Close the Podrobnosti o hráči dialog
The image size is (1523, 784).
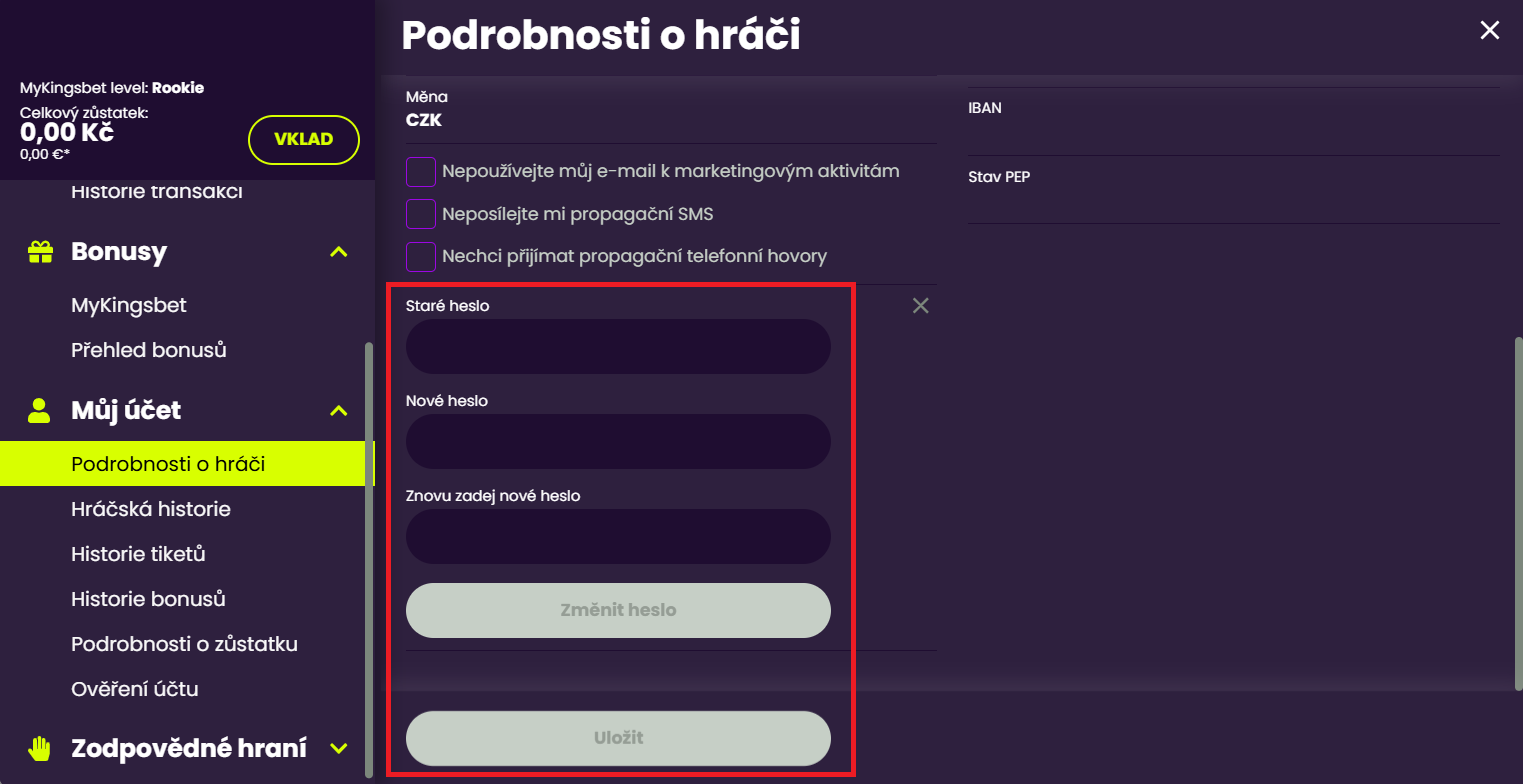point(1490,31)
